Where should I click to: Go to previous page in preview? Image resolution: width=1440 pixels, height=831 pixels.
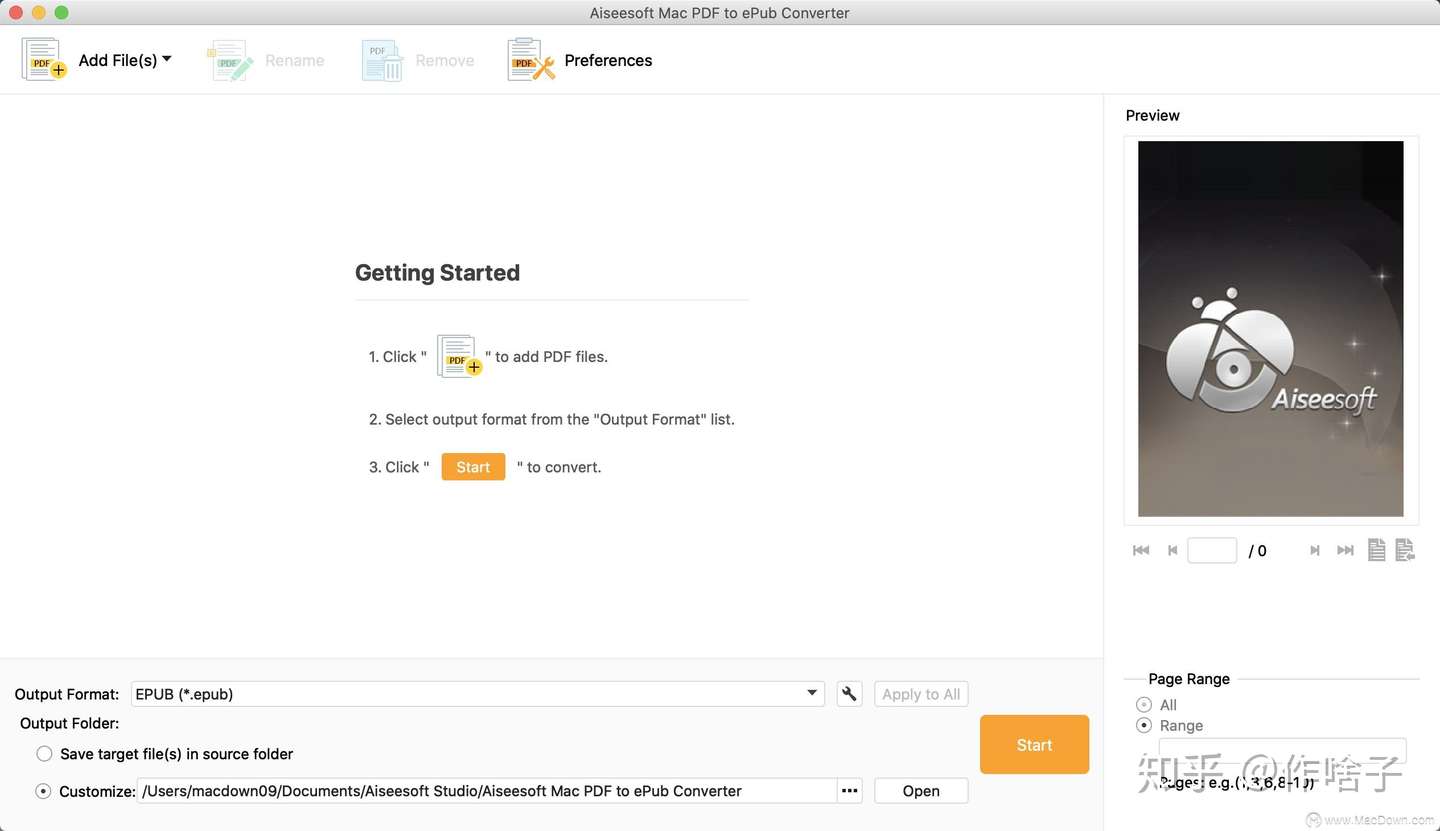[1173, 550]
